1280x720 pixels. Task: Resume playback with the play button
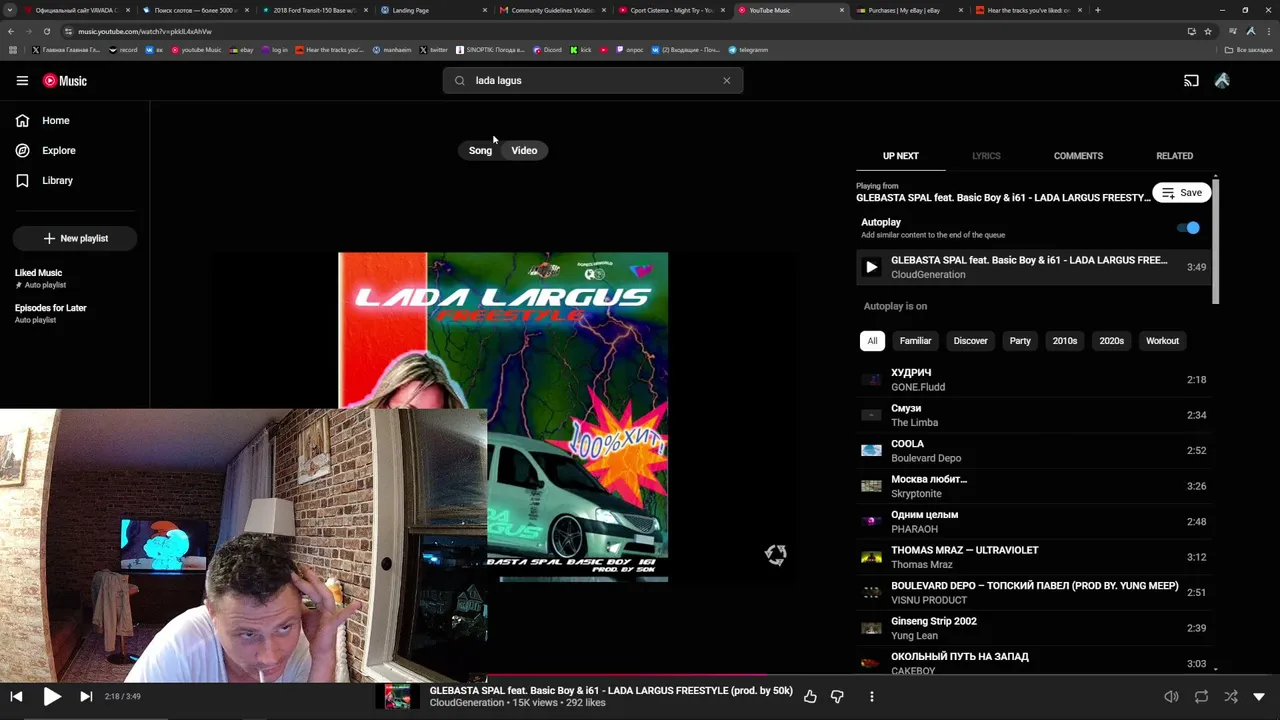pyautogui.click(x=52, y=697)
